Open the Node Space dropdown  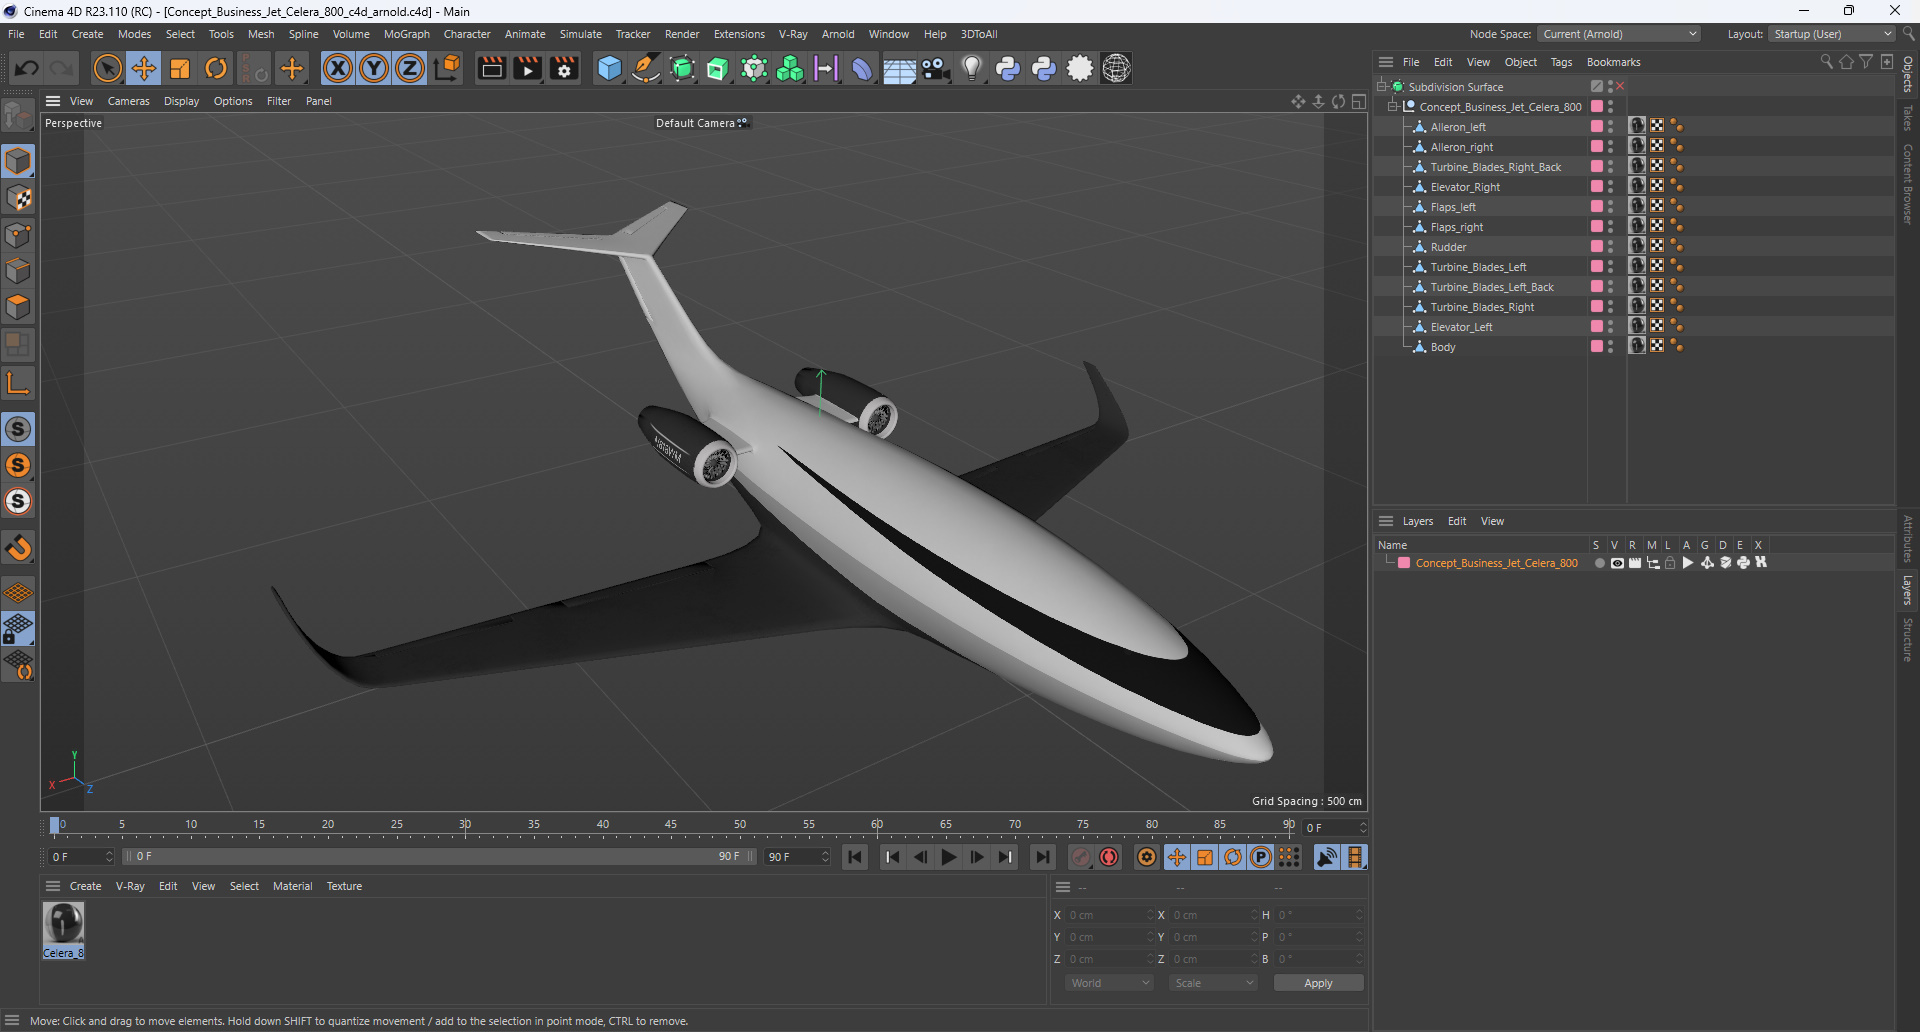click(x=1619, y=34)
